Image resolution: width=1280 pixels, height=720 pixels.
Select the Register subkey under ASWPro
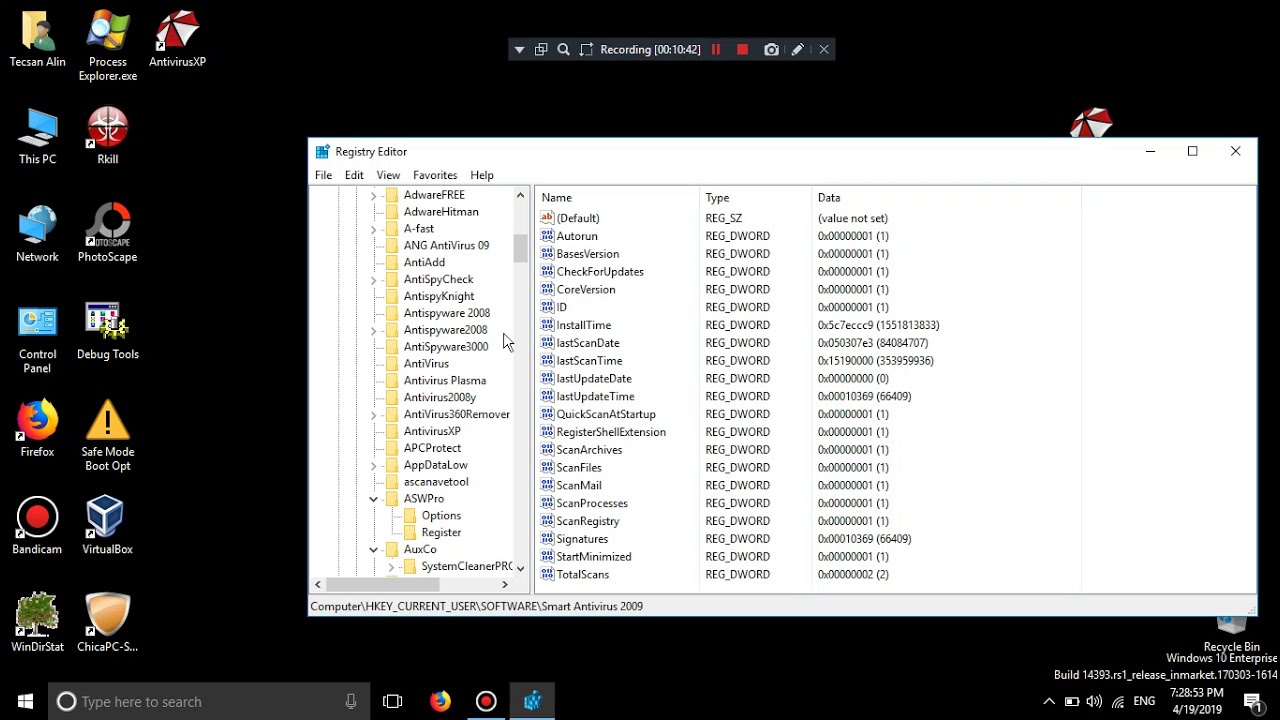point(441,533)
